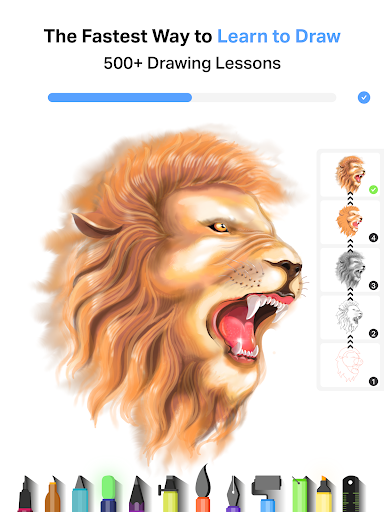Select the purple crayon tool
Screen dimensions: 384x512
click(x=137, y=495)
